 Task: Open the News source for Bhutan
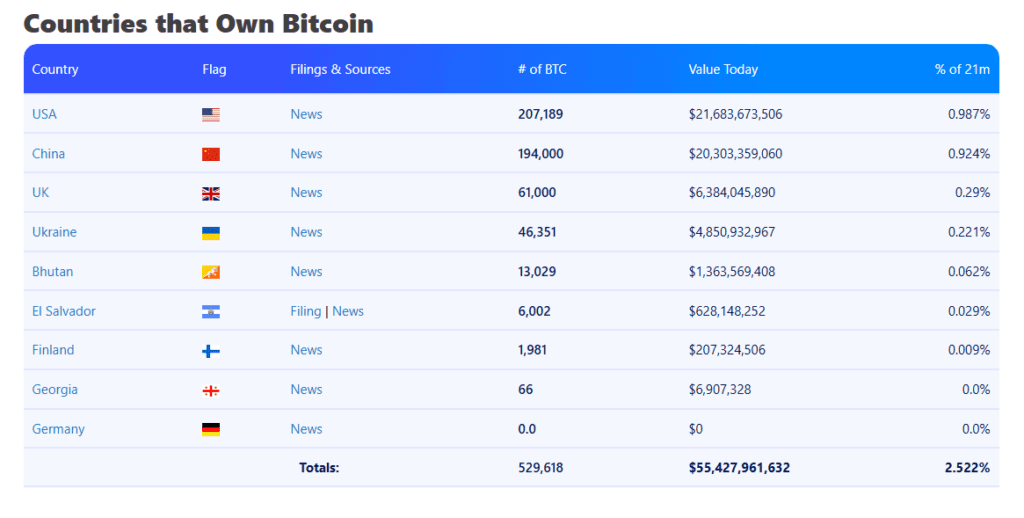[x=306, y=272]
